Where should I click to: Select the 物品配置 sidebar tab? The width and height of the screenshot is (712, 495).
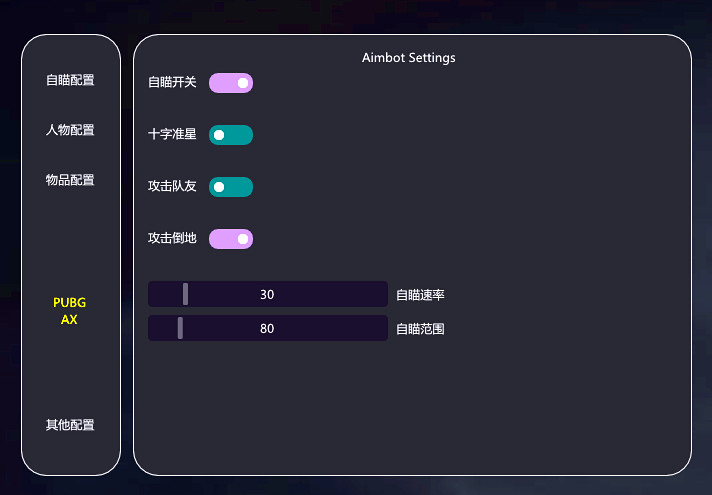[x=70, y=180]
